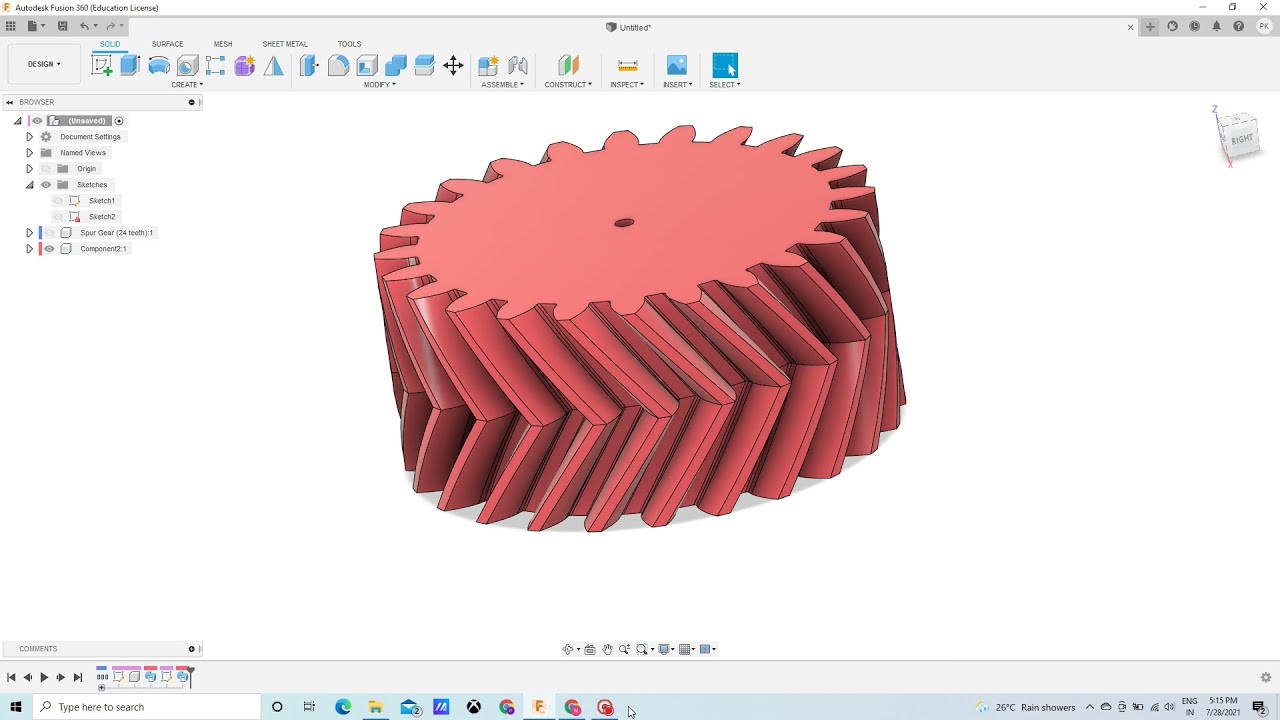Click the Save icon
Screen dimensions: 1280x720
click(62, 26)
